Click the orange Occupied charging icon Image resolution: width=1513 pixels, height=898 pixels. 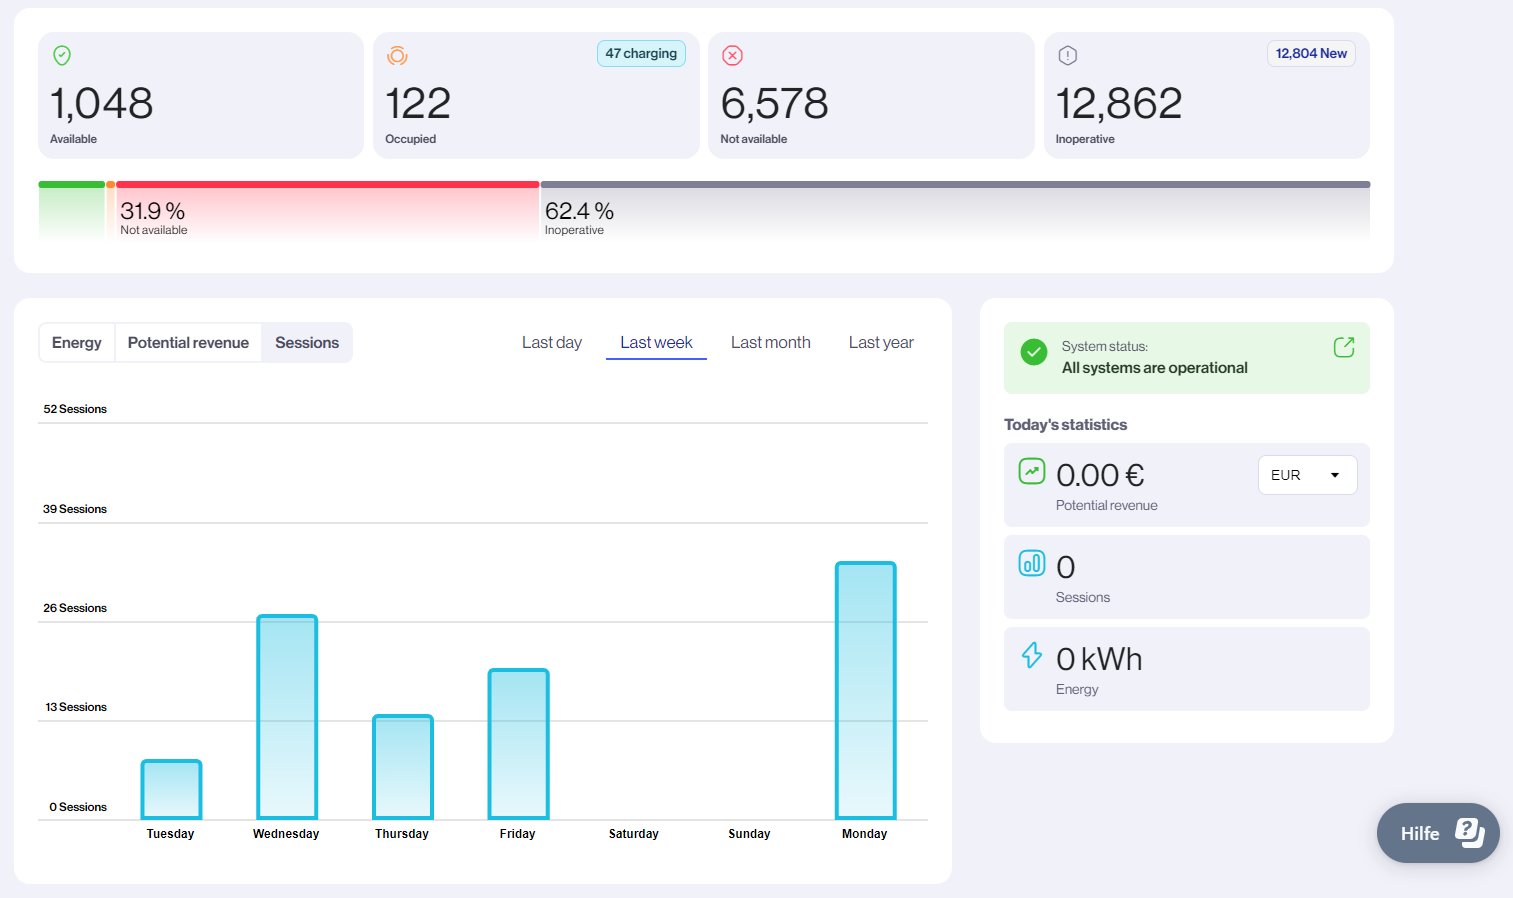397,55
